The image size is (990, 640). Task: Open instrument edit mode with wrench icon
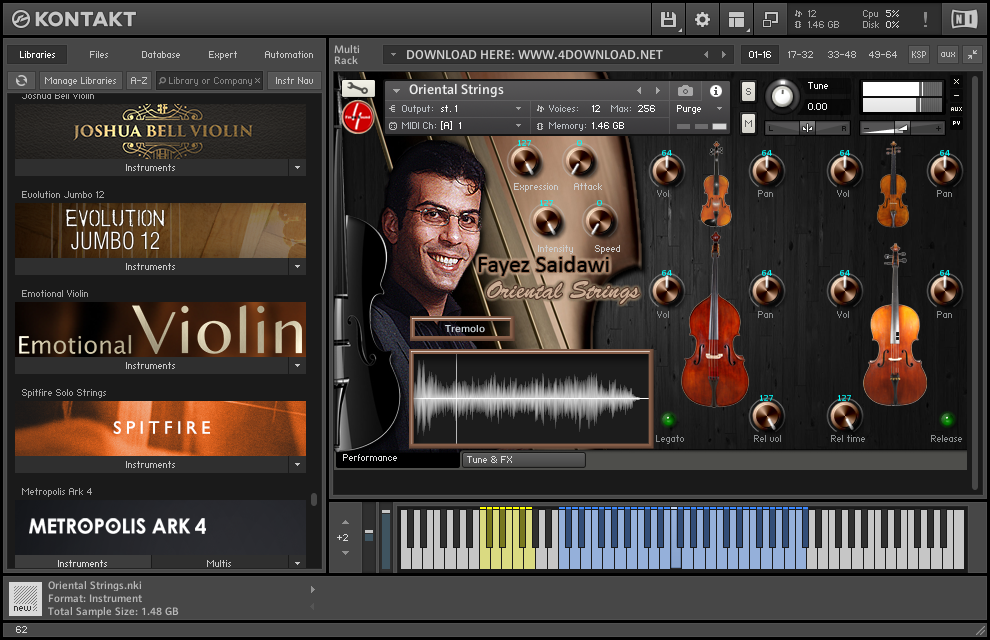tap(358, 89)
